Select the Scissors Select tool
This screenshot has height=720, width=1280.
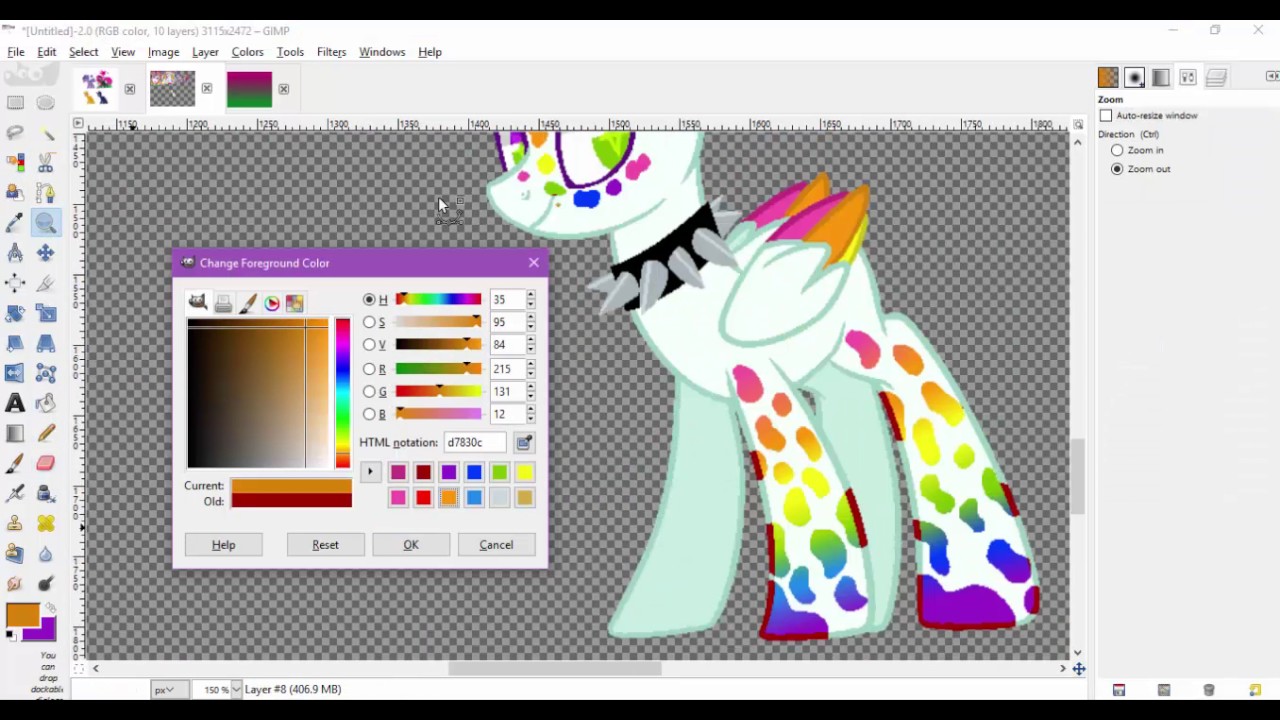[x=45, y=162]
